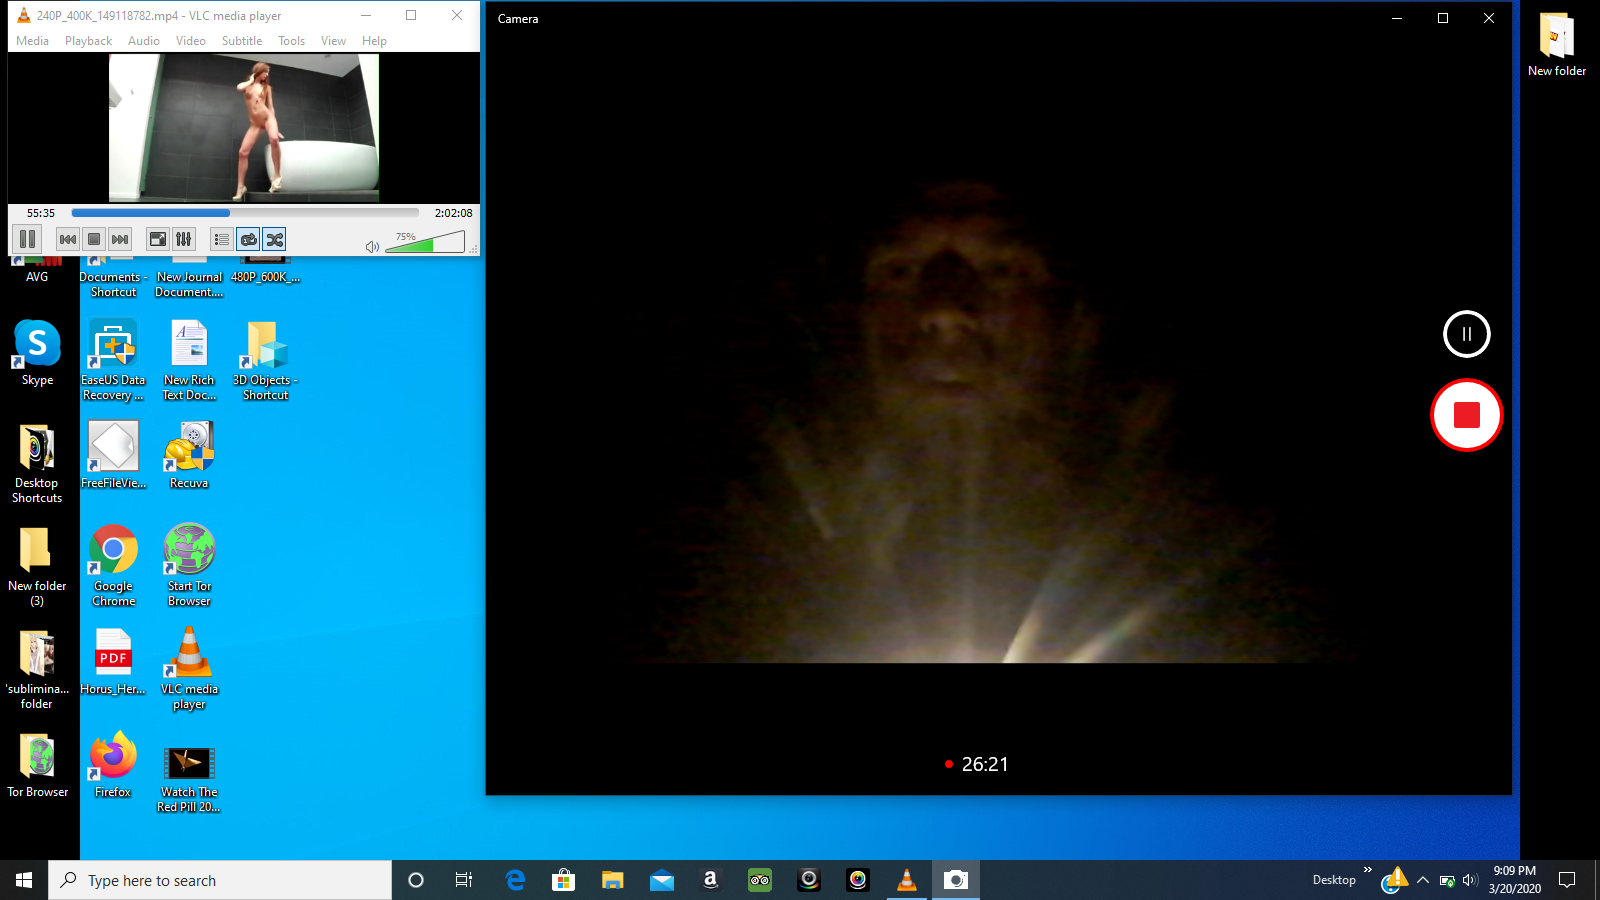Select Google Chrome desktop icon
This screenshot has width=1600, height=900.
[x=113, y=566]
